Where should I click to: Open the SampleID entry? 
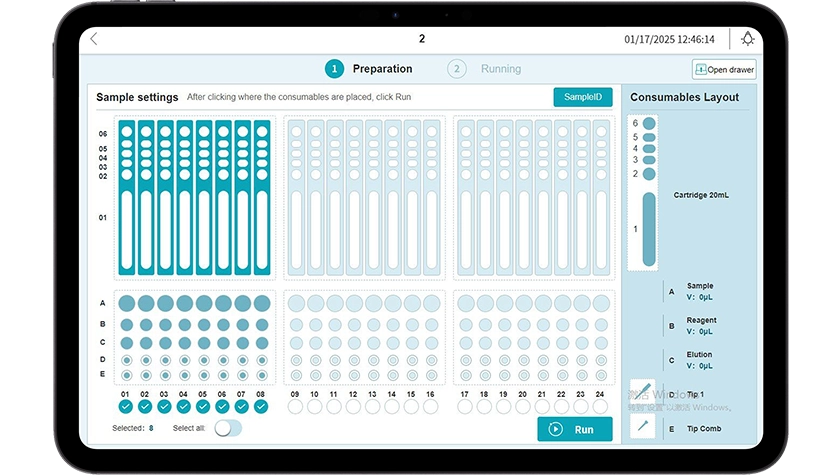582,97
